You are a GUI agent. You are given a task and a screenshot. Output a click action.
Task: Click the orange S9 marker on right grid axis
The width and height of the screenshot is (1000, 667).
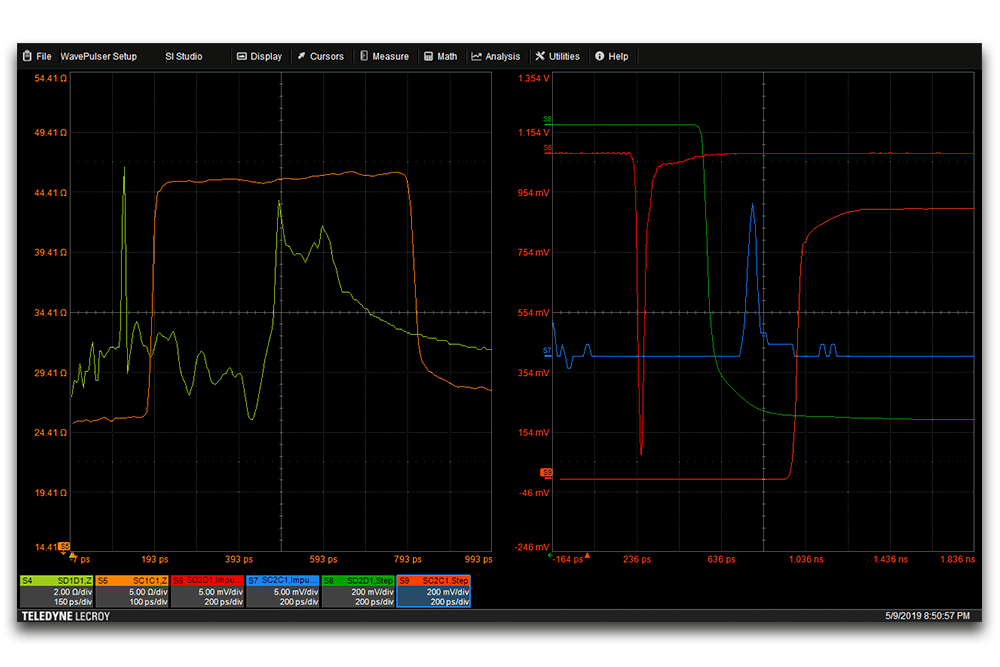[547, 472]
